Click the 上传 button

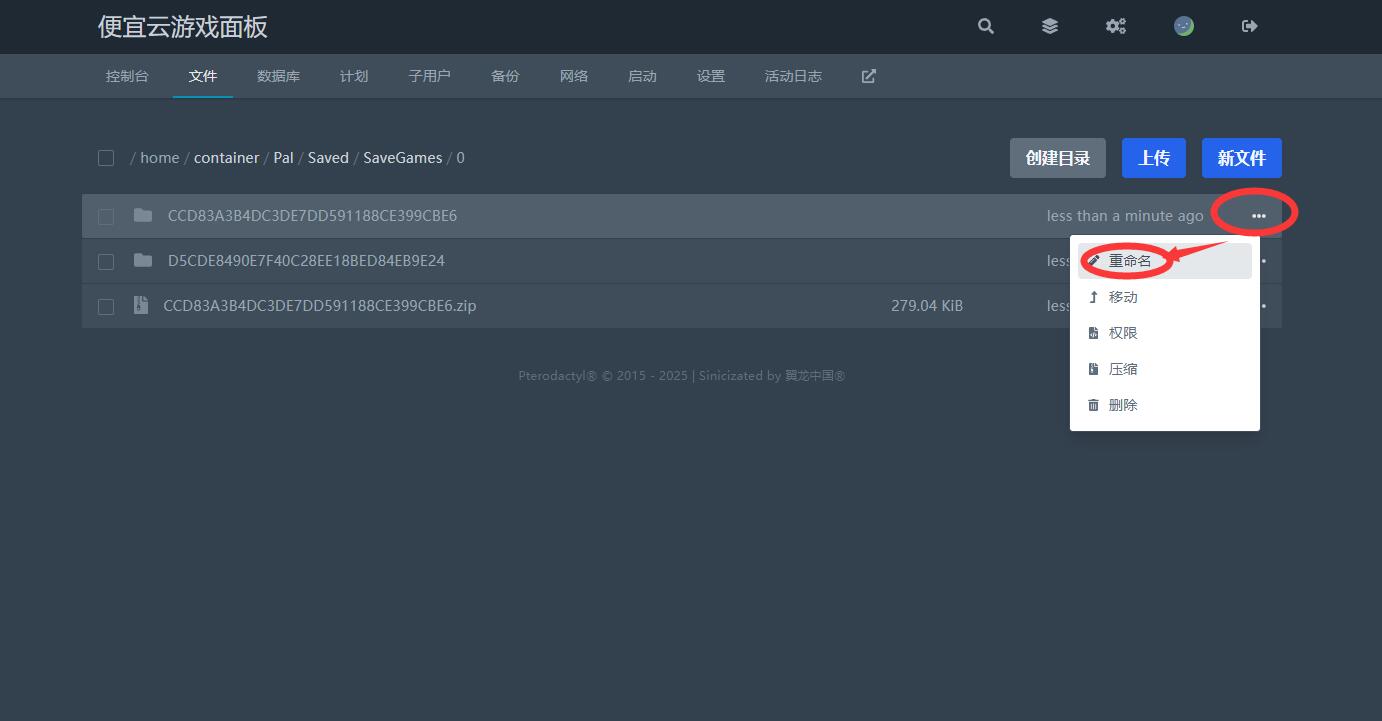[1154, 158]
